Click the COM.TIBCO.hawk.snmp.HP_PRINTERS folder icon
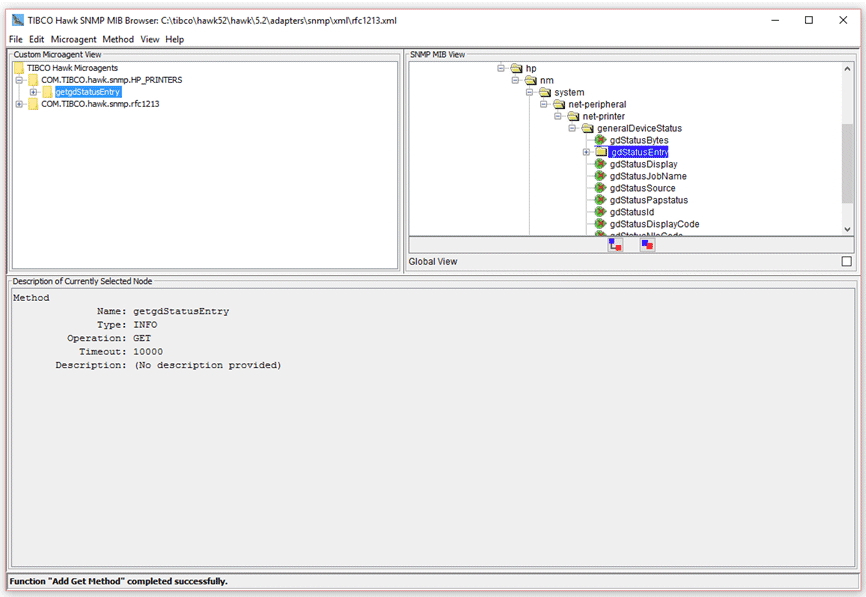The height and width of the screenshot is (597, 866). click(x=33, y=80)
